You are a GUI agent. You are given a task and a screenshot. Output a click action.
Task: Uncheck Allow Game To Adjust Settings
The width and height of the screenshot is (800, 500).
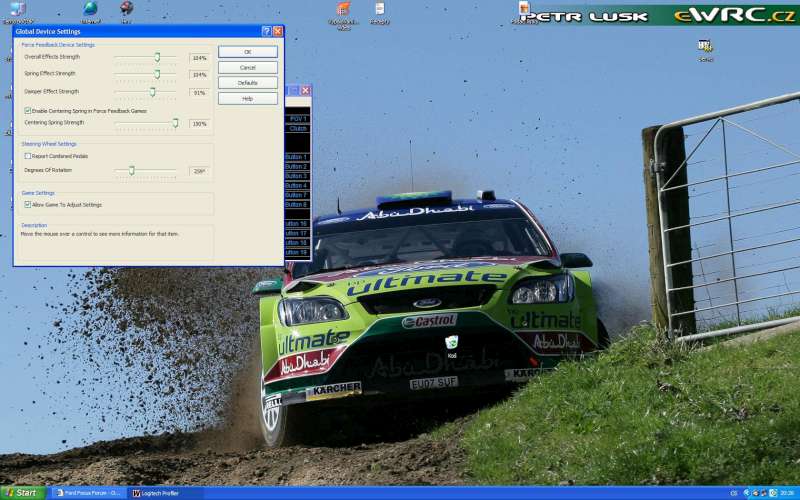coord(27,205)
